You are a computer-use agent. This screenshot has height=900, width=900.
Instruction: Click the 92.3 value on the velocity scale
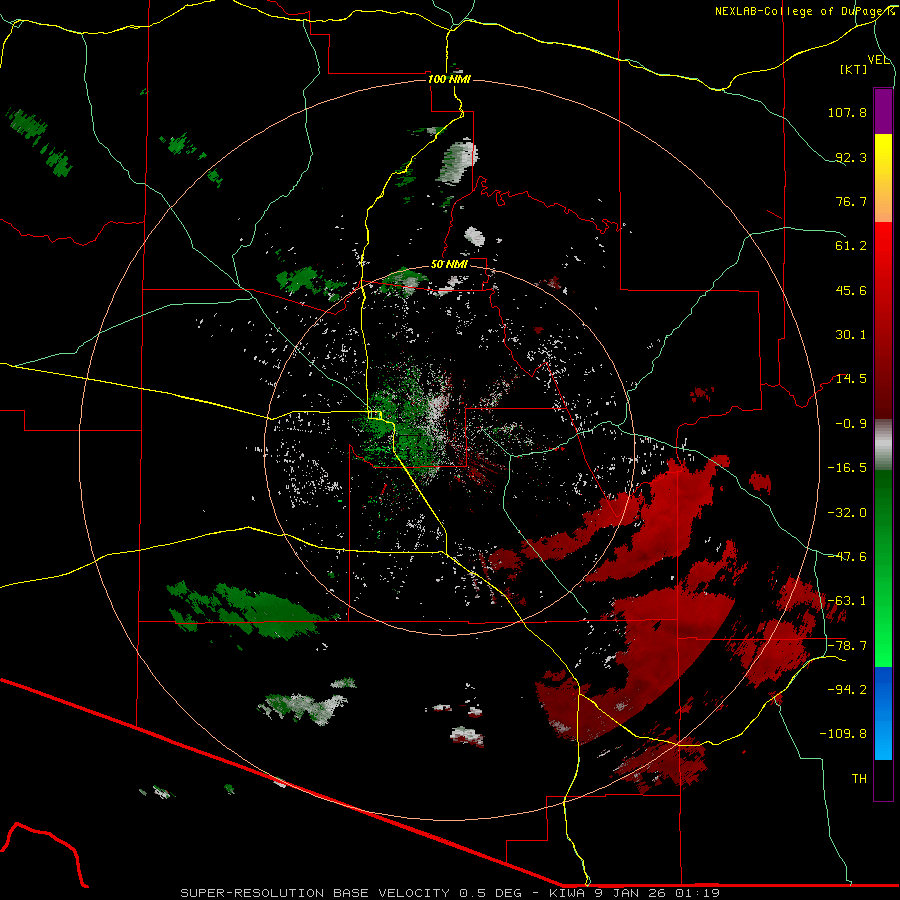(x=851, y=157)
